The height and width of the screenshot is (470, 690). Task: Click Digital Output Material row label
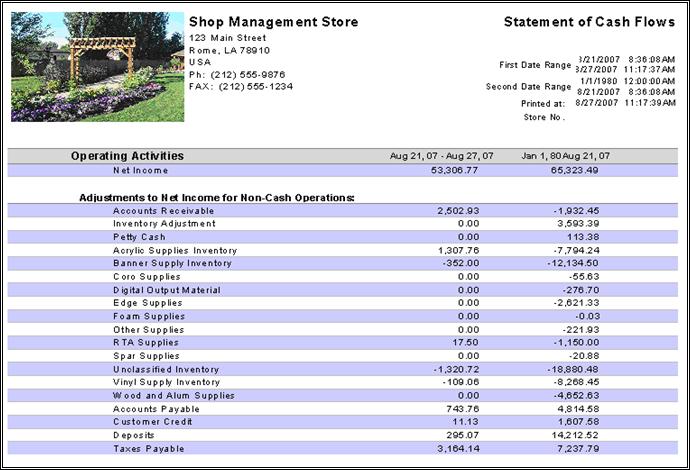tap(167, 290)
